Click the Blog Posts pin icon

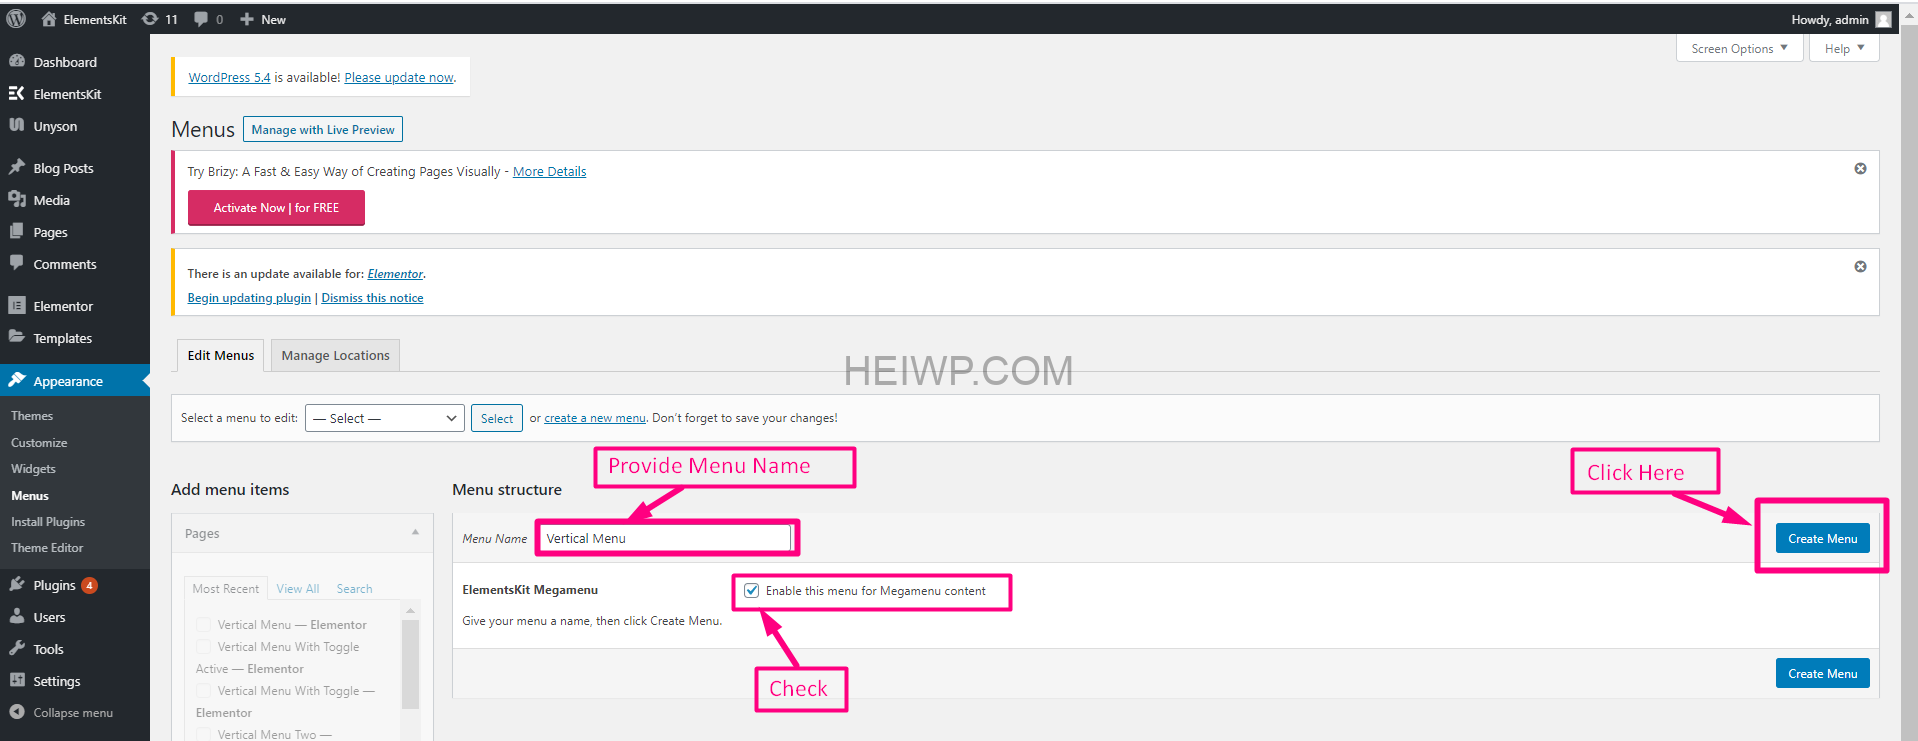point(17,167)
